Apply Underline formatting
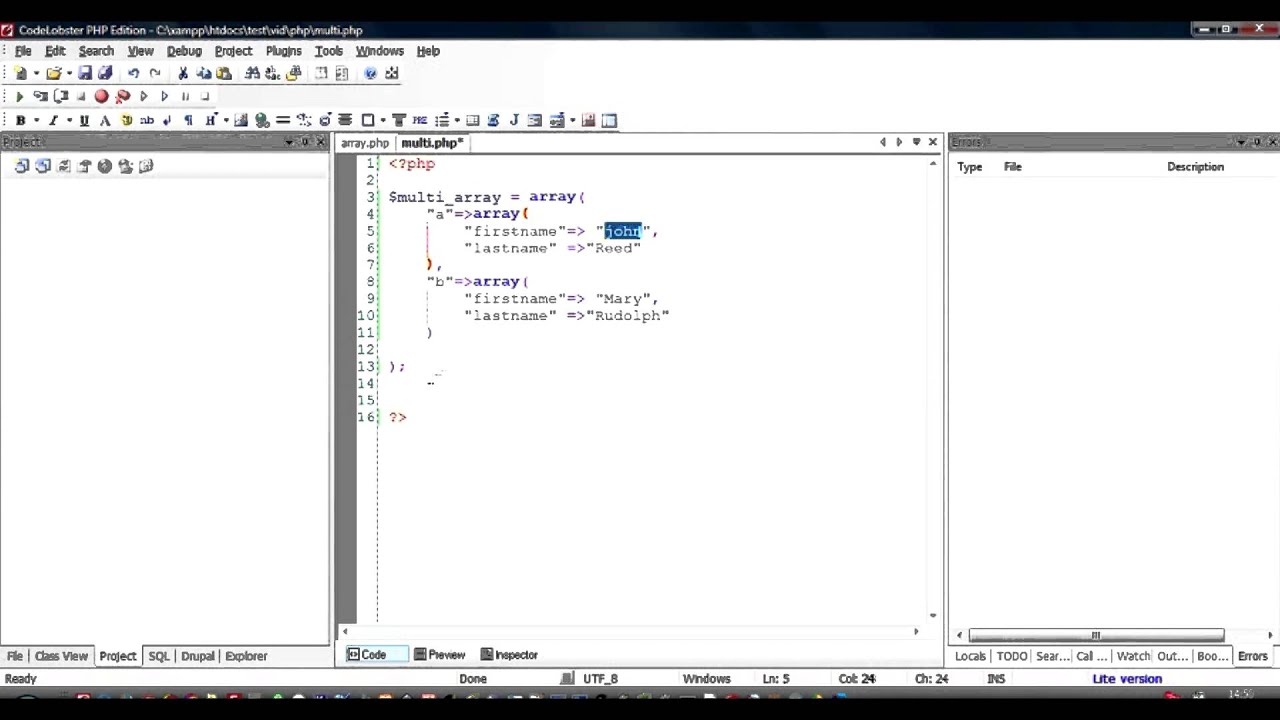1280x720 pixels. point(84,120)
